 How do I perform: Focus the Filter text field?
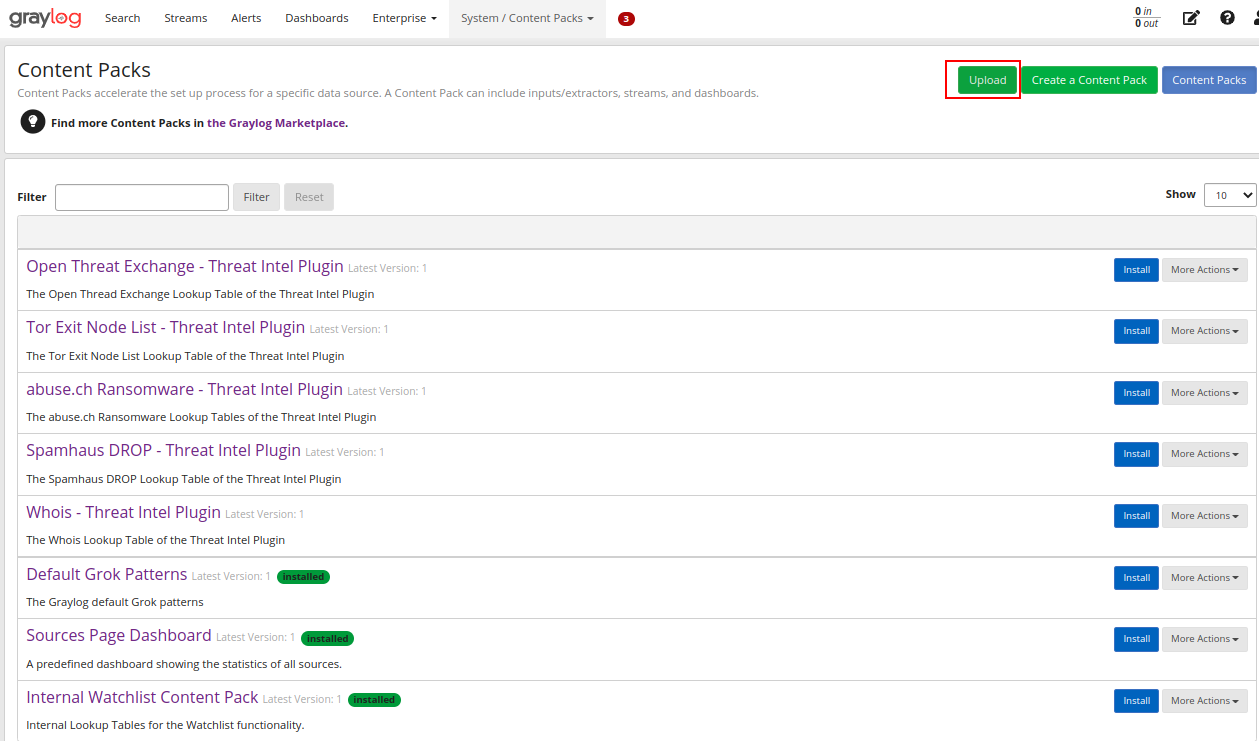click(142, 197)
